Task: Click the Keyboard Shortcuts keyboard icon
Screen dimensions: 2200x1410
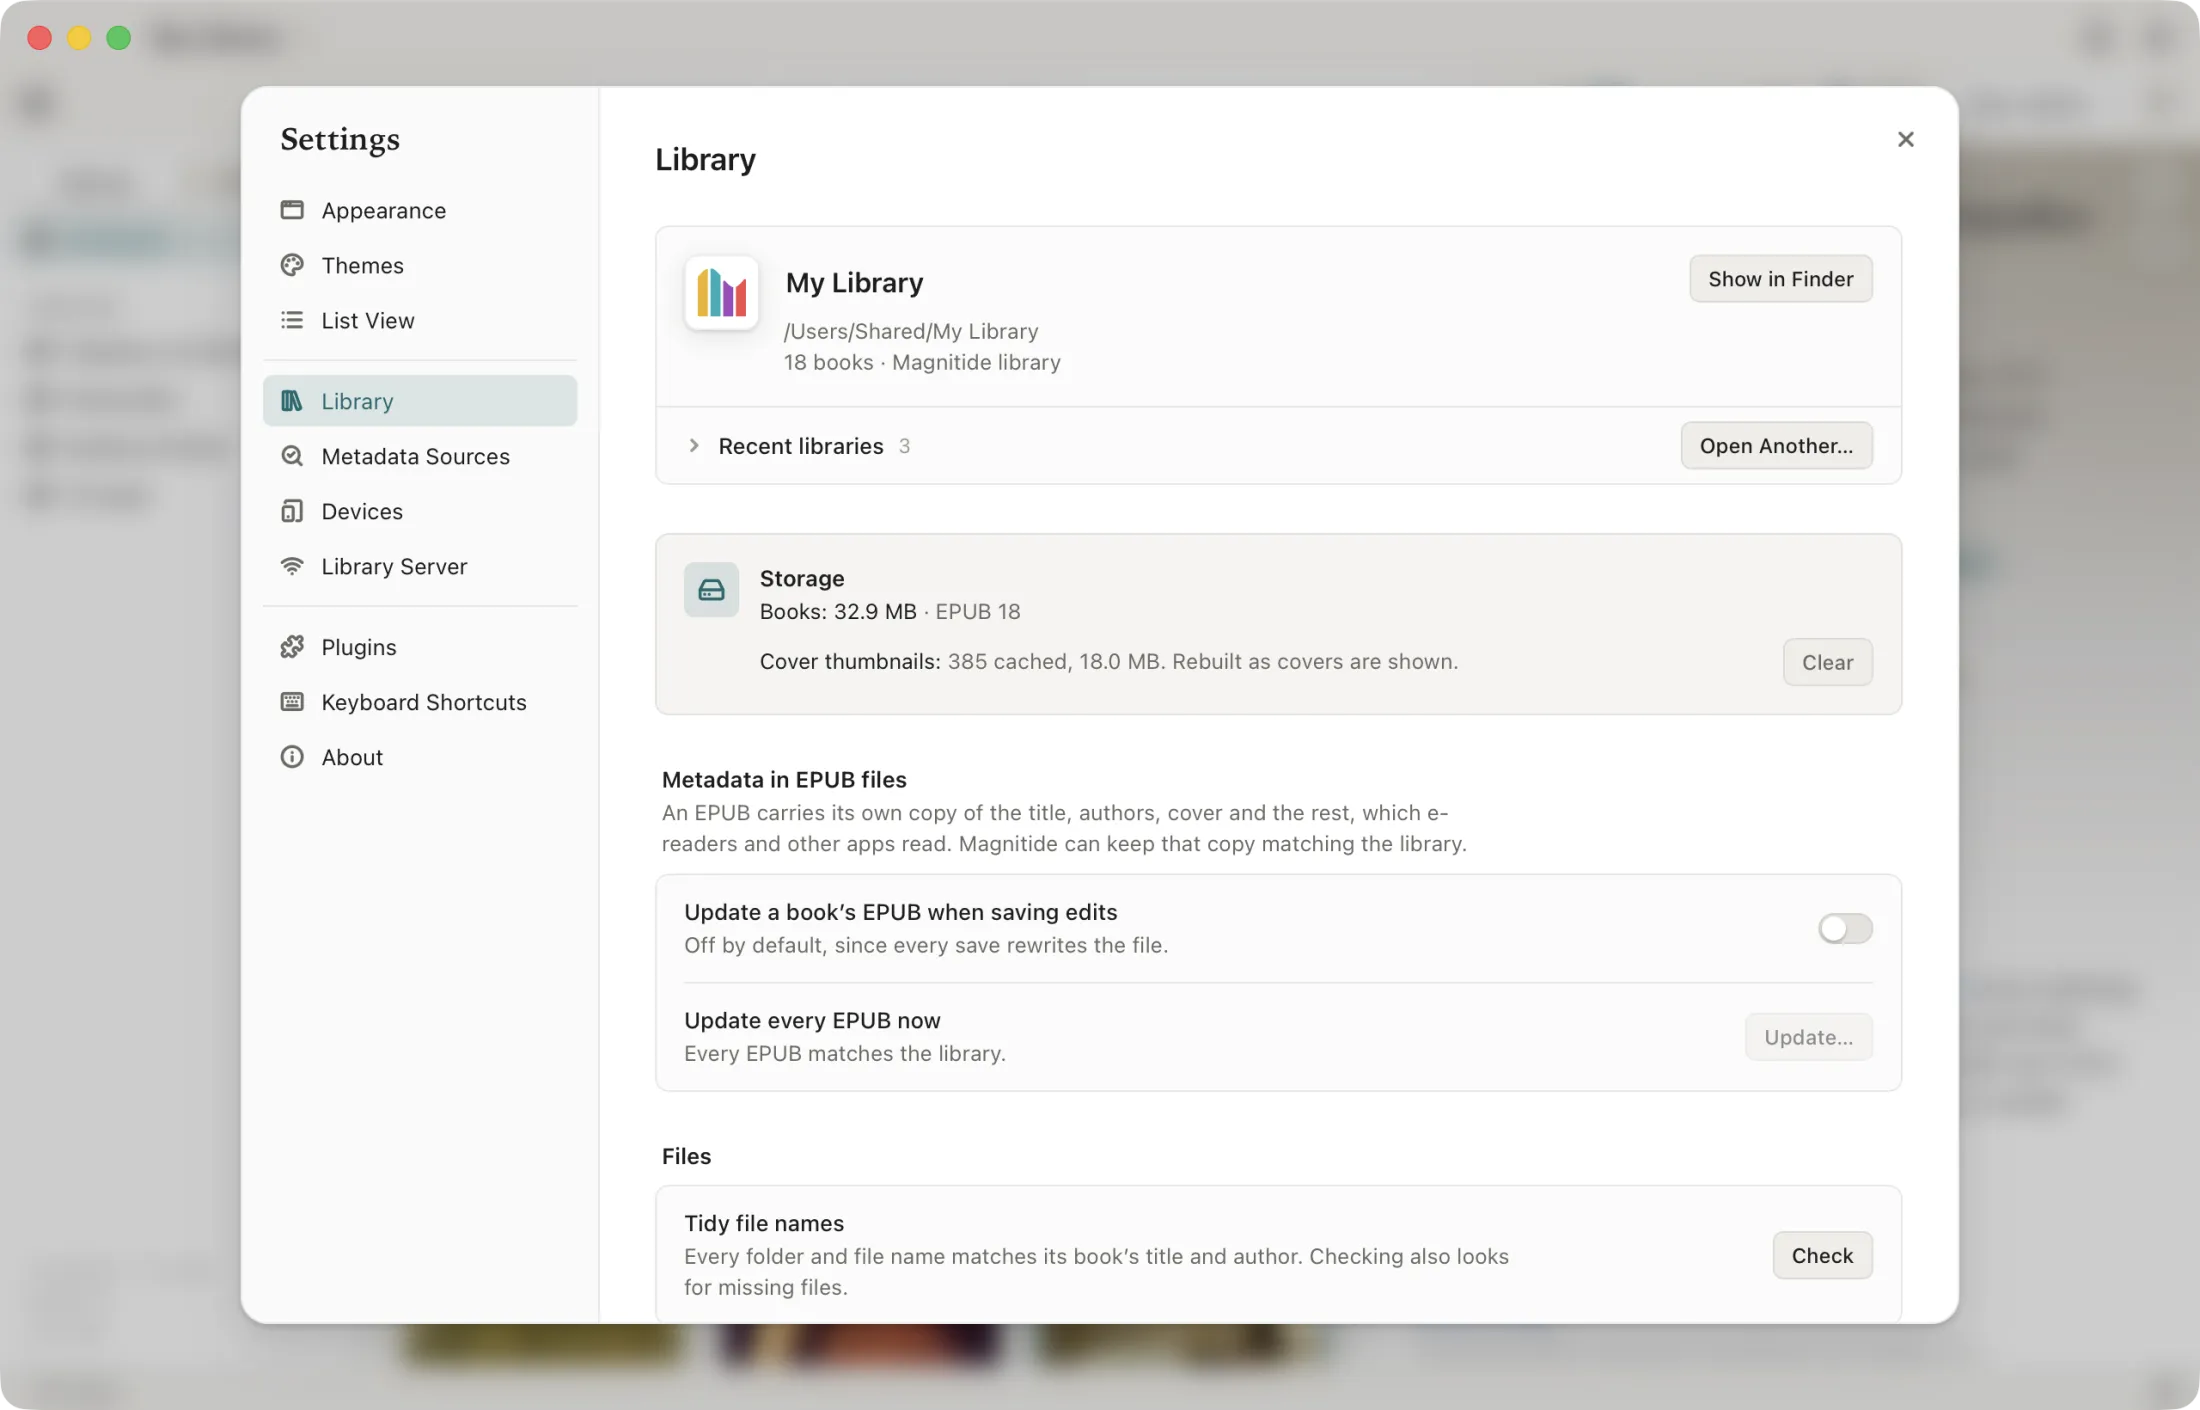Action: coord(292,702)
